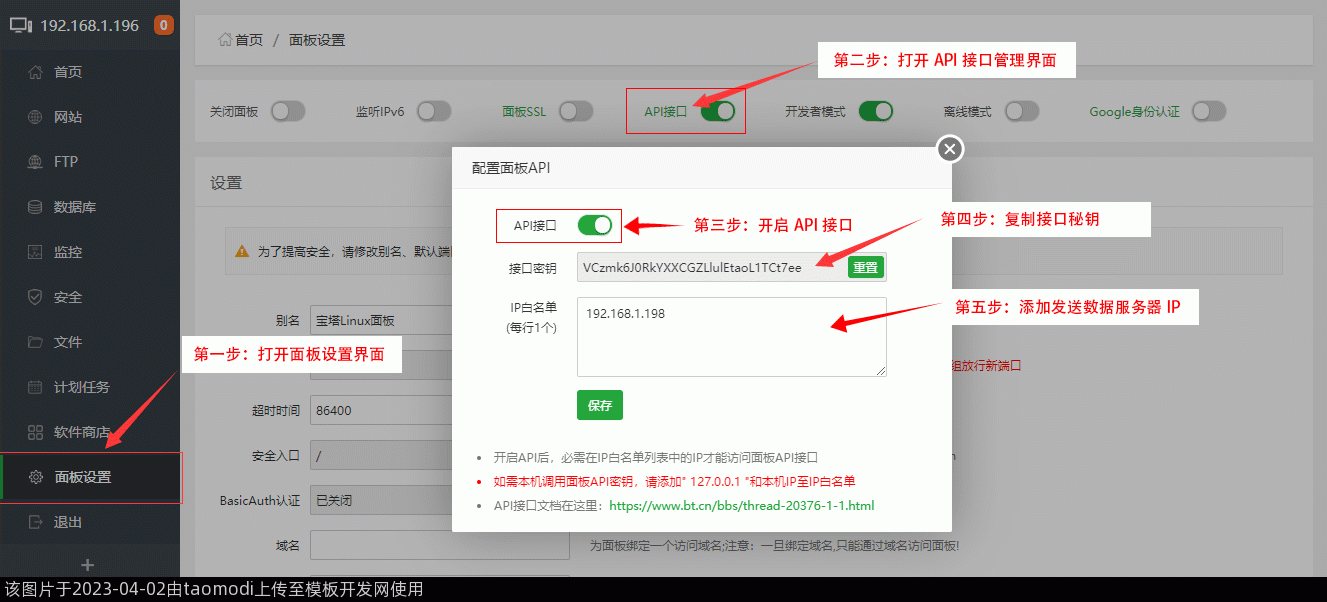Click the home icon in the sidebar
This screenshot has height=602, width=1327.
[36, 72]
